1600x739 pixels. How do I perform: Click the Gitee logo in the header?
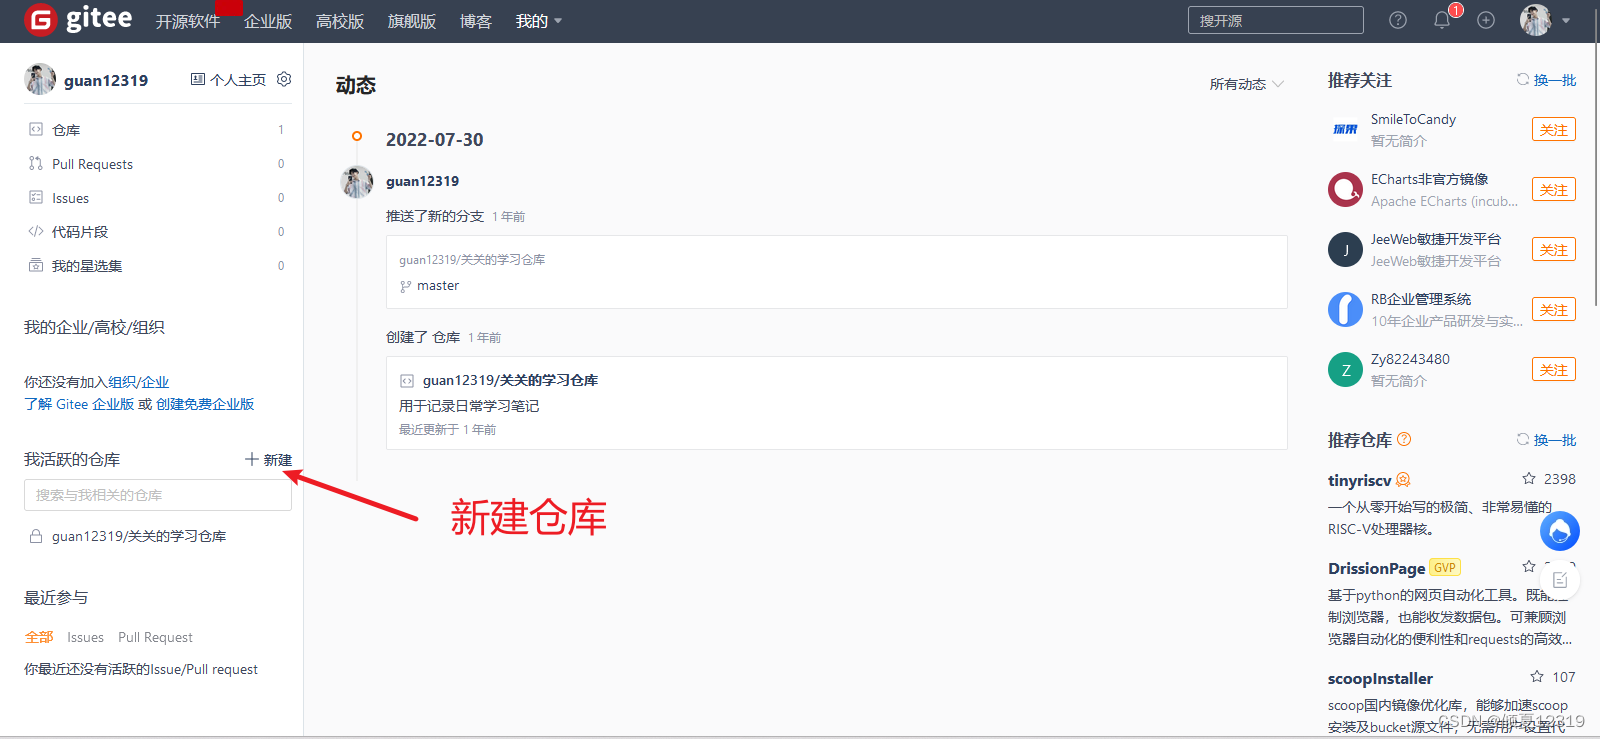78,19
